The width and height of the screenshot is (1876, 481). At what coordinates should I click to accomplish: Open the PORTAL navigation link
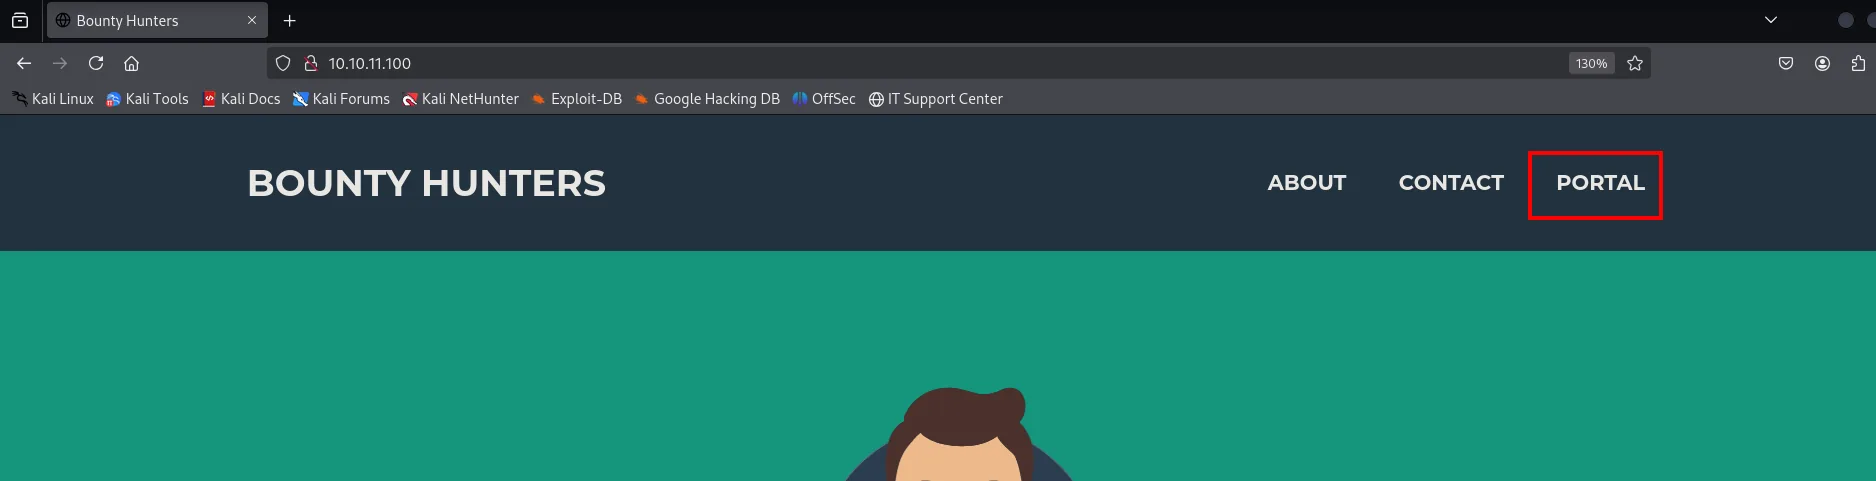(1600, 183)
